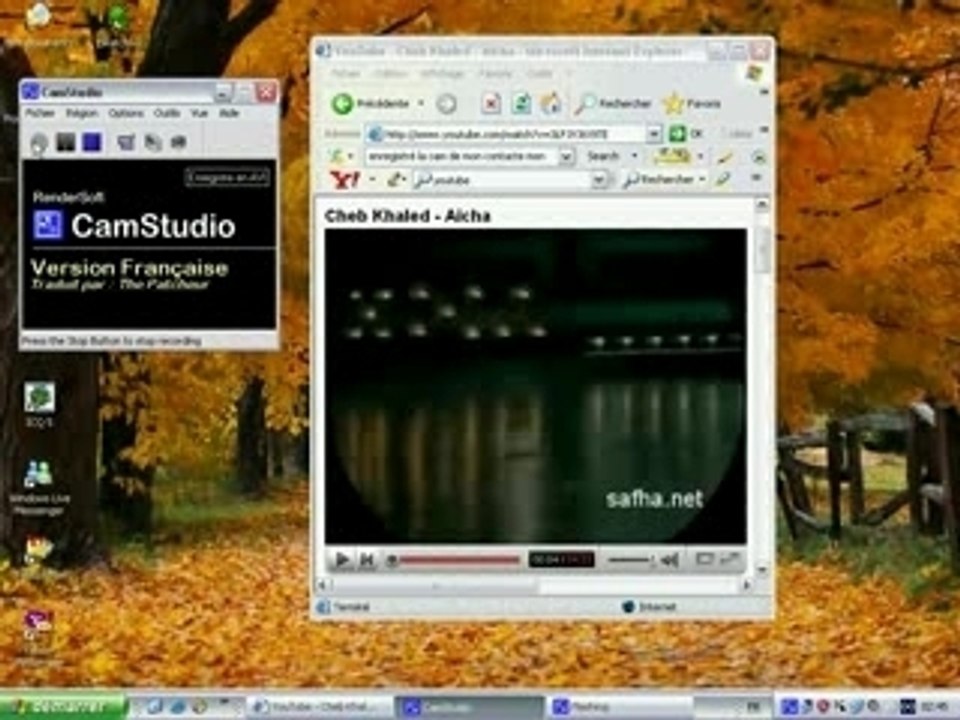960x720 pixels.
Task: Switch to the YouTube taskbar button
Action: click(321, 708)
